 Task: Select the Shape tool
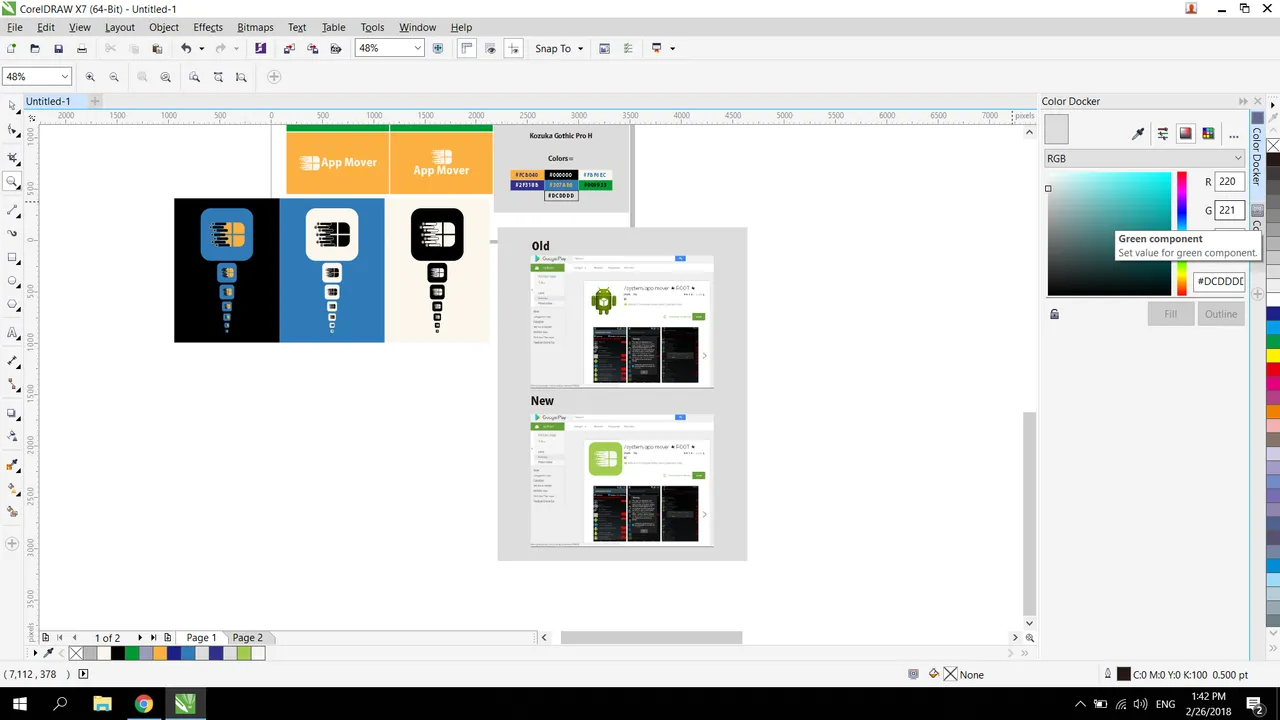point(12,130)
